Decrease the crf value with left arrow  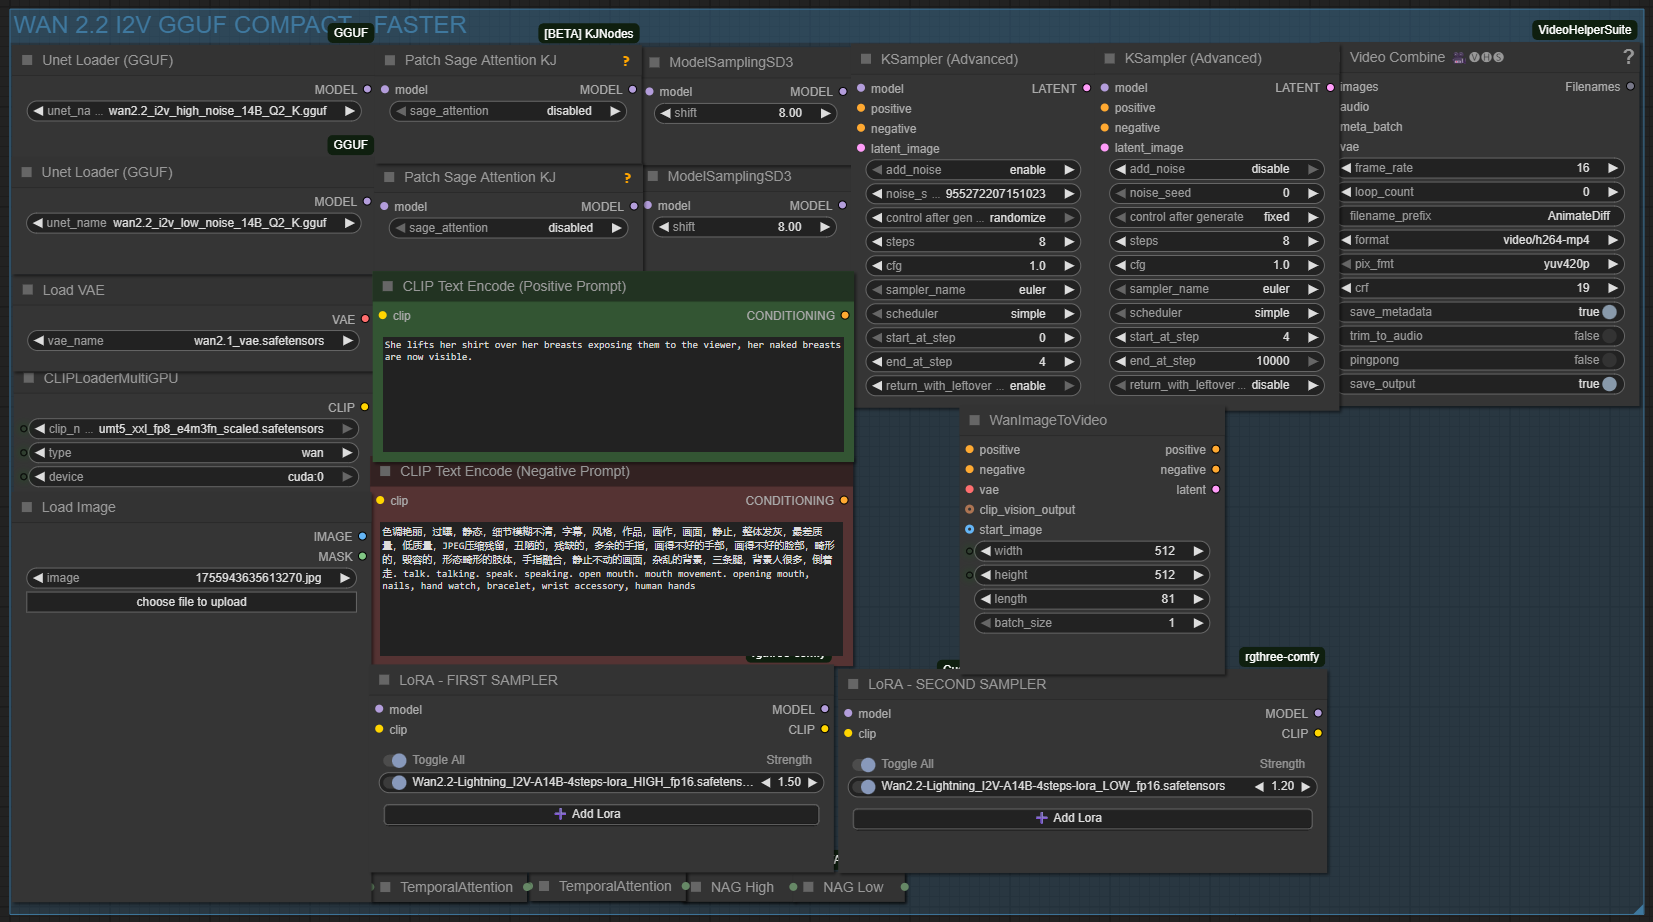1347,288
